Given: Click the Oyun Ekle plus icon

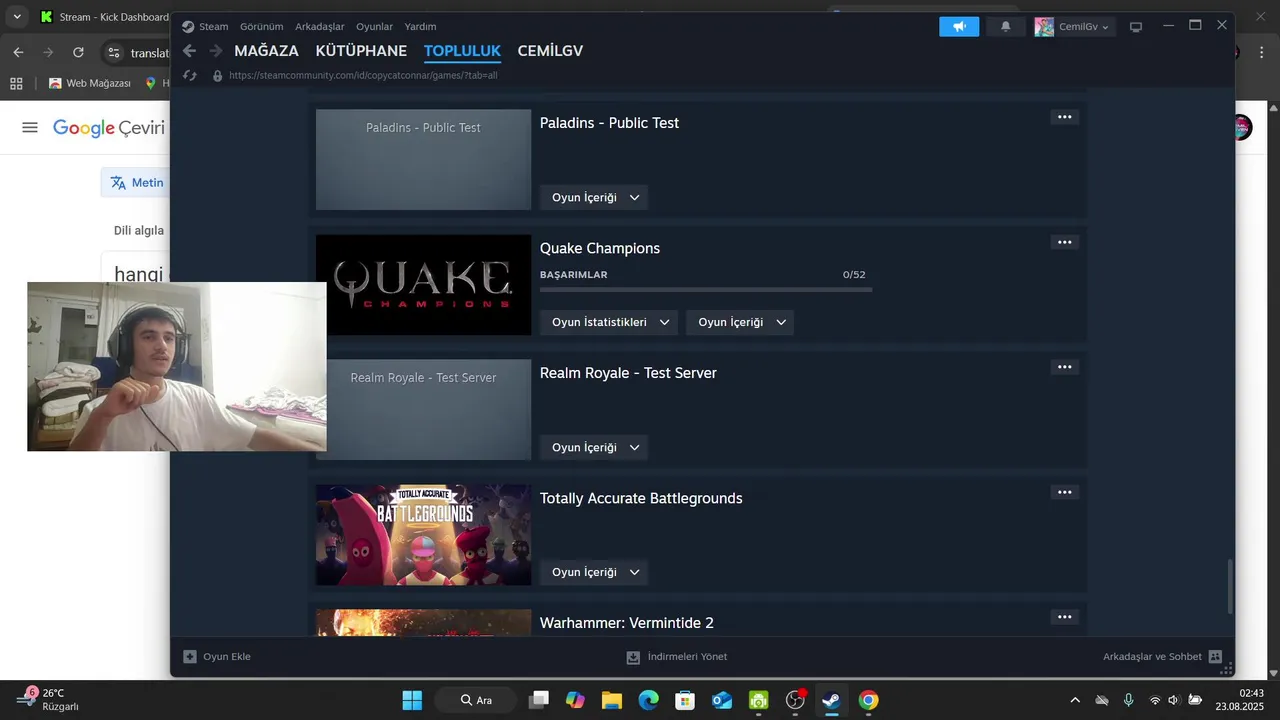Looking at the screenshot, I should pyautogui.click(x=190, y=657).
